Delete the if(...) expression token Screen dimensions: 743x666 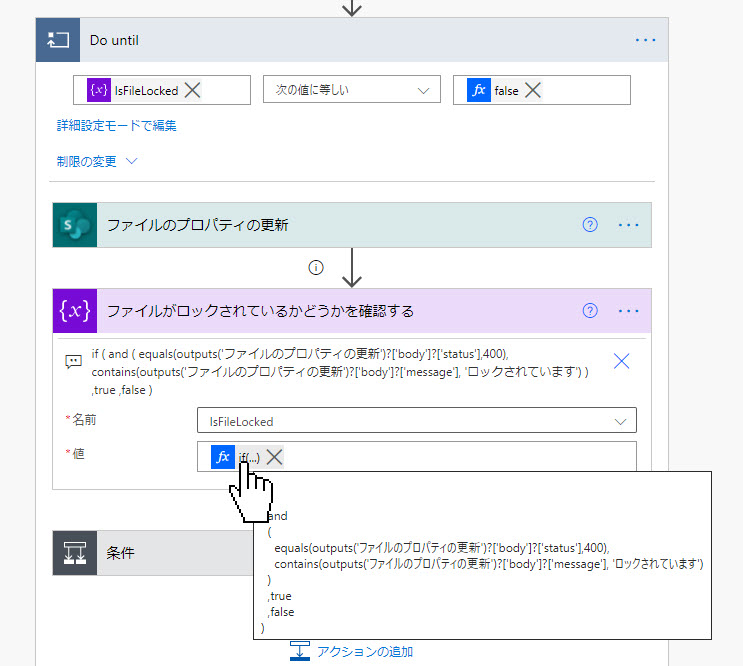[x=274, y=457]
